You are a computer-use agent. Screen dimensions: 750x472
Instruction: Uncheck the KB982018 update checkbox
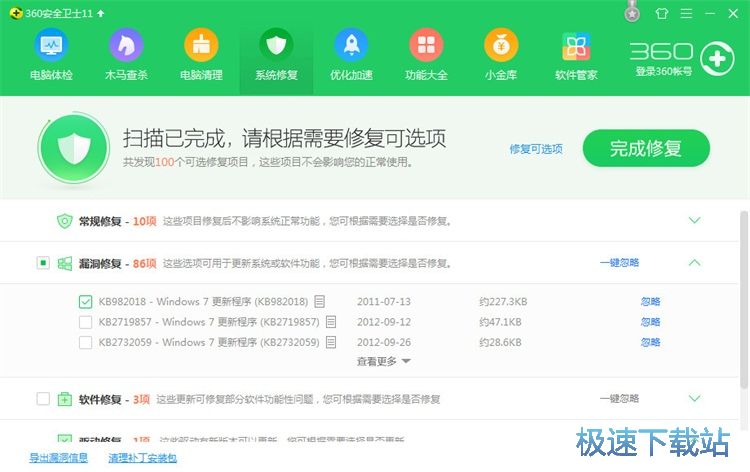(x=85, y=302)
